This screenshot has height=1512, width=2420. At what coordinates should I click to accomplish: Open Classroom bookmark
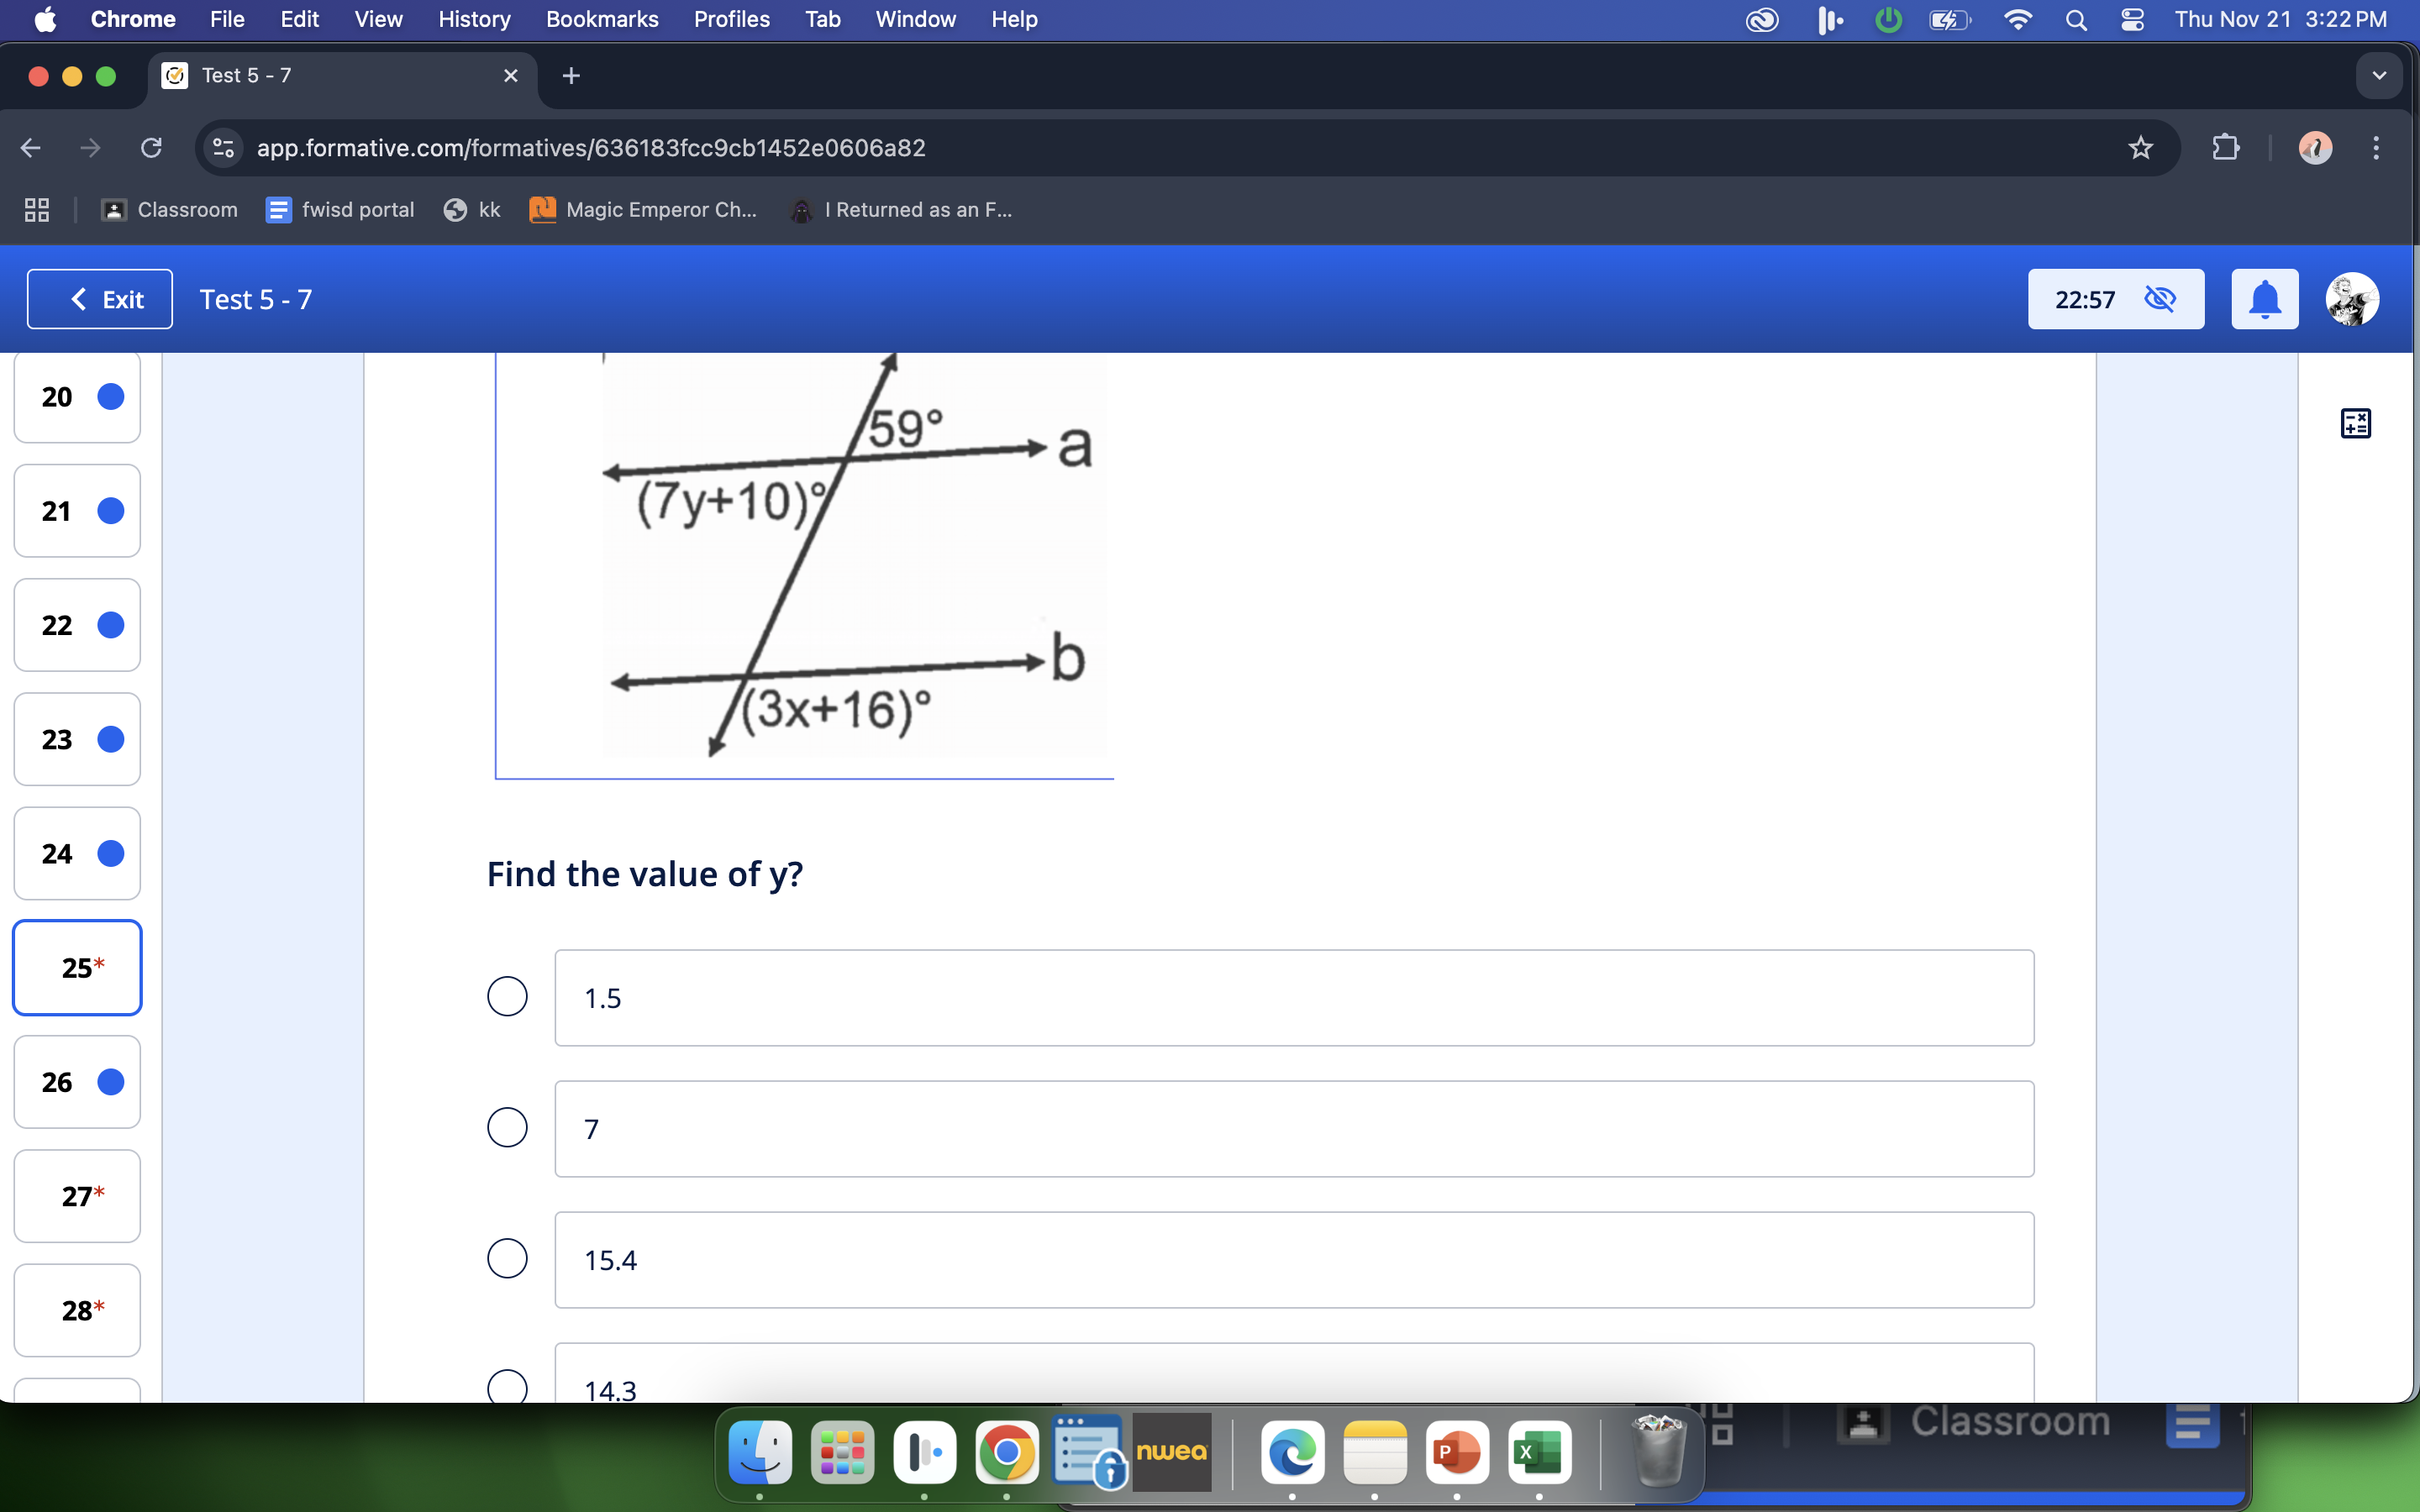[x=170, y=210]
